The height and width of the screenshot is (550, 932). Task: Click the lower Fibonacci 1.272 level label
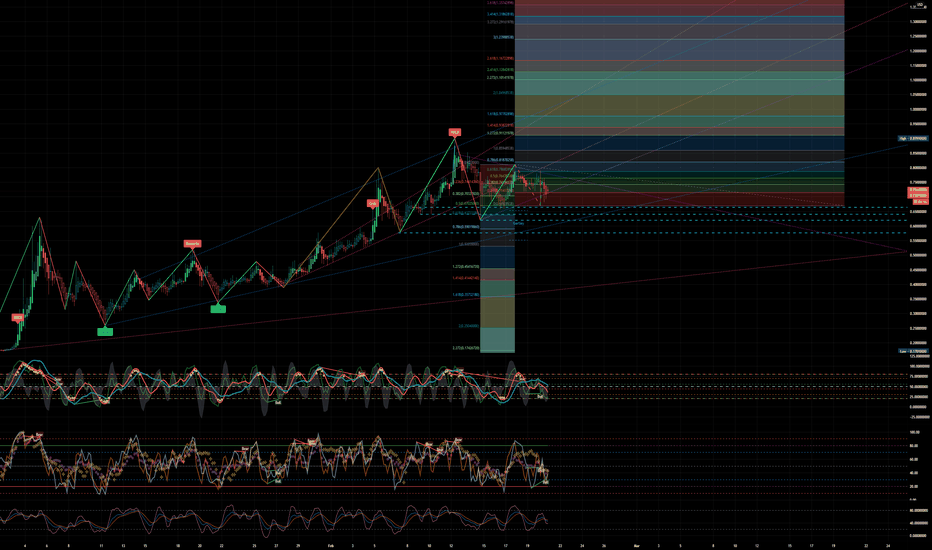(x=465, y=266)
